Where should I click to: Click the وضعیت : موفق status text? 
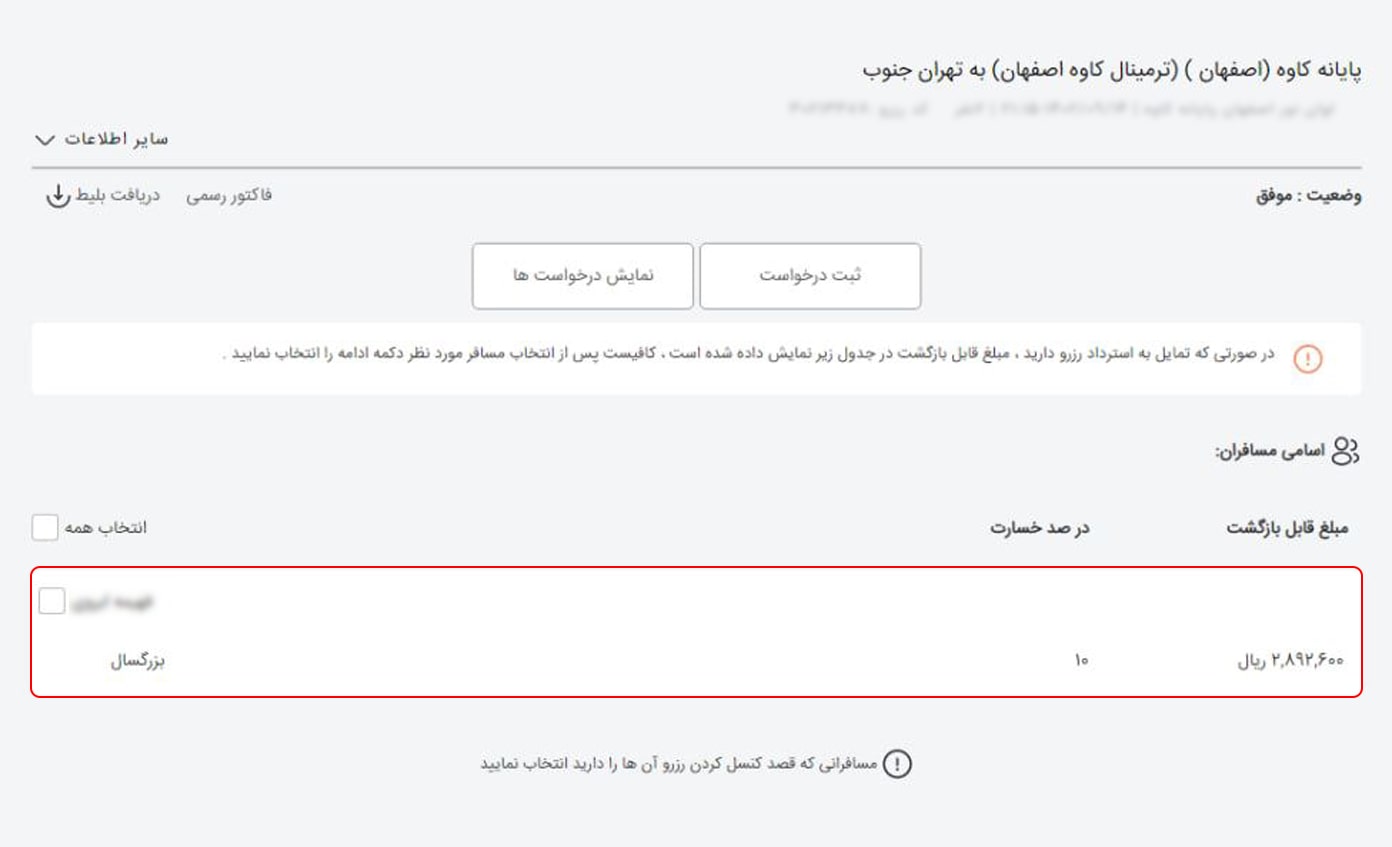point(1308,196)
